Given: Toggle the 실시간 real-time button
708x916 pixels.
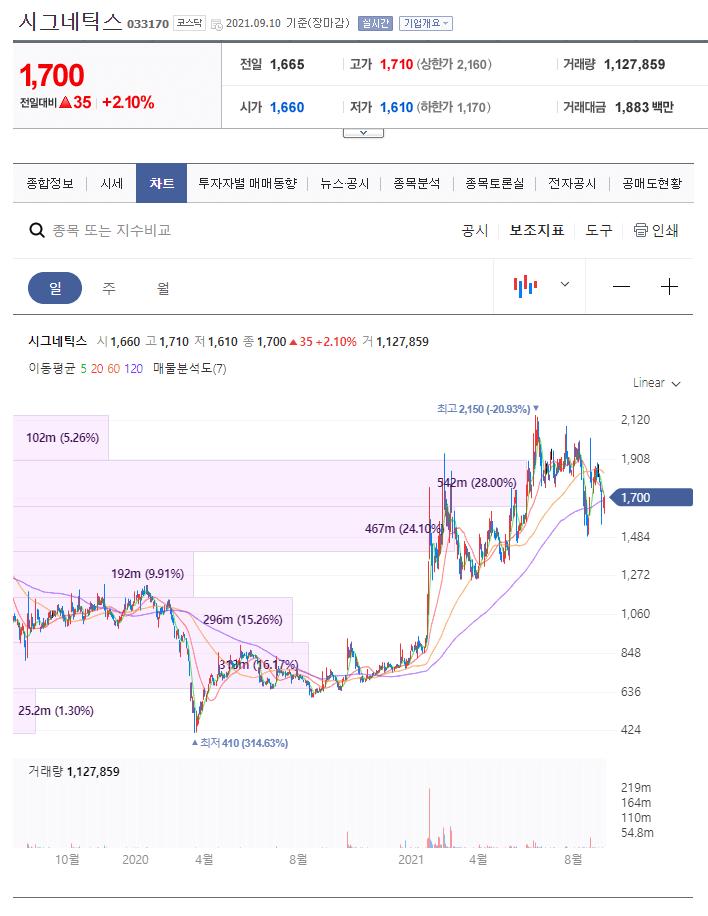Looking at the screenshot, I should (375, 23).
